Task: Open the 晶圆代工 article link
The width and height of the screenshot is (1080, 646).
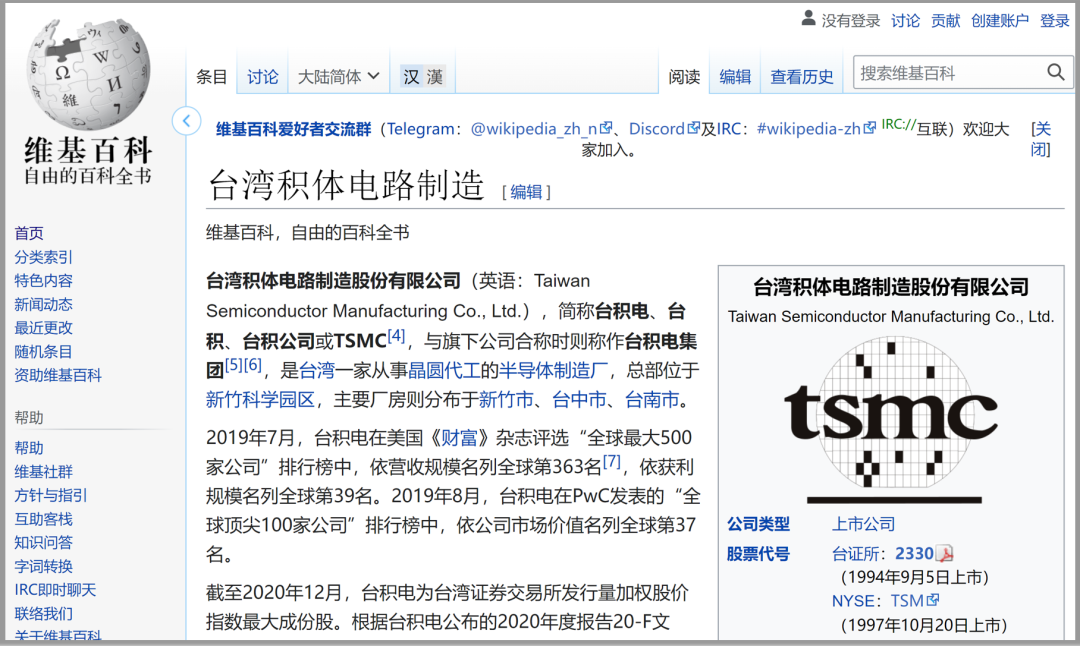Action: coord(444,371)
